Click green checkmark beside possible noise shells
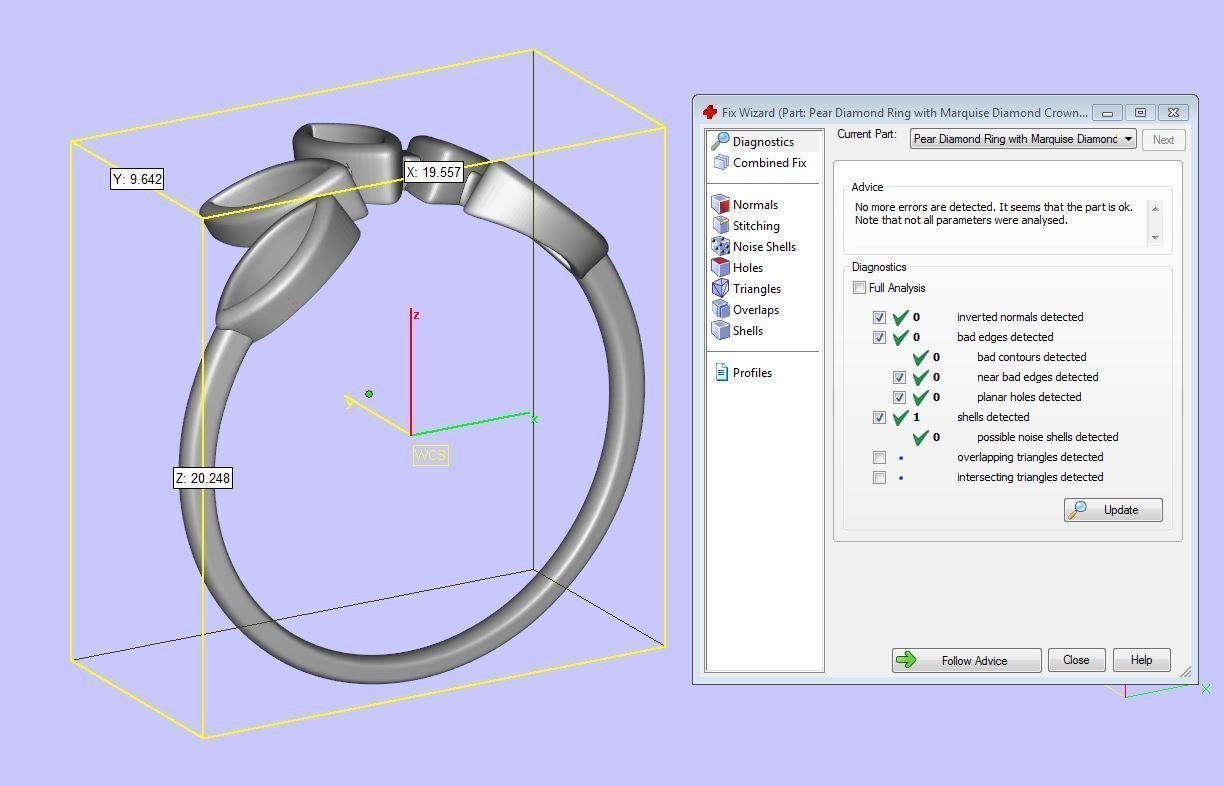Screen dimensions: 1224x786 pyautogui.click(x=921, y=437)
